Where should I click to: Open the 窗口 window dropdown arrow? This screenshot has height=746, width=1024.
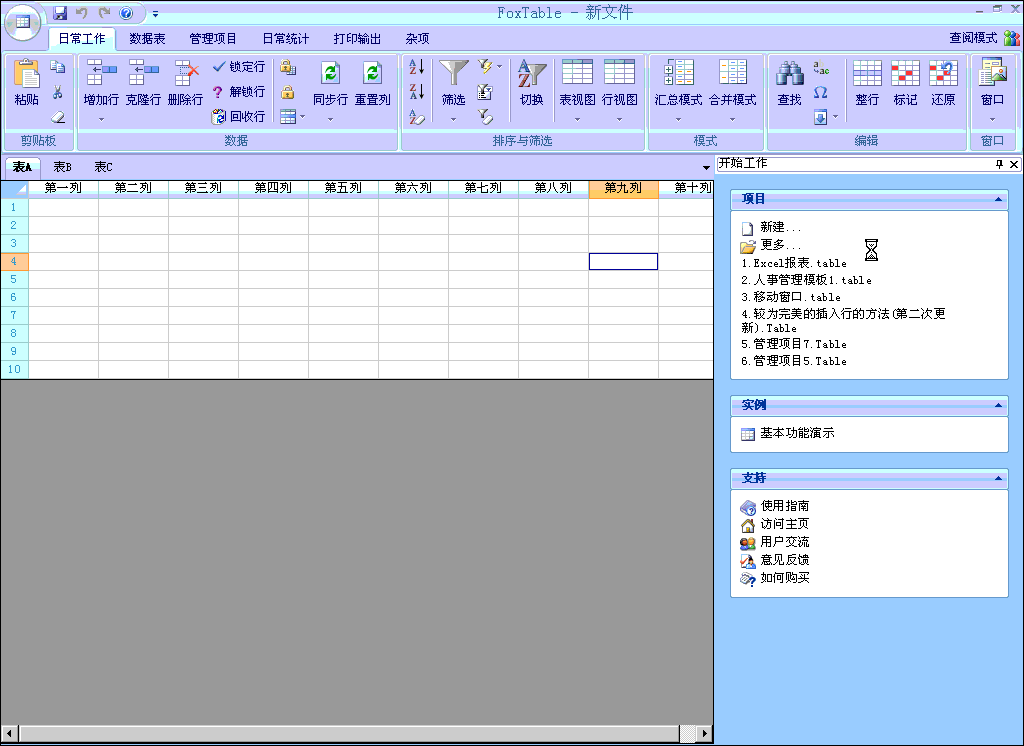coord(992,120)
